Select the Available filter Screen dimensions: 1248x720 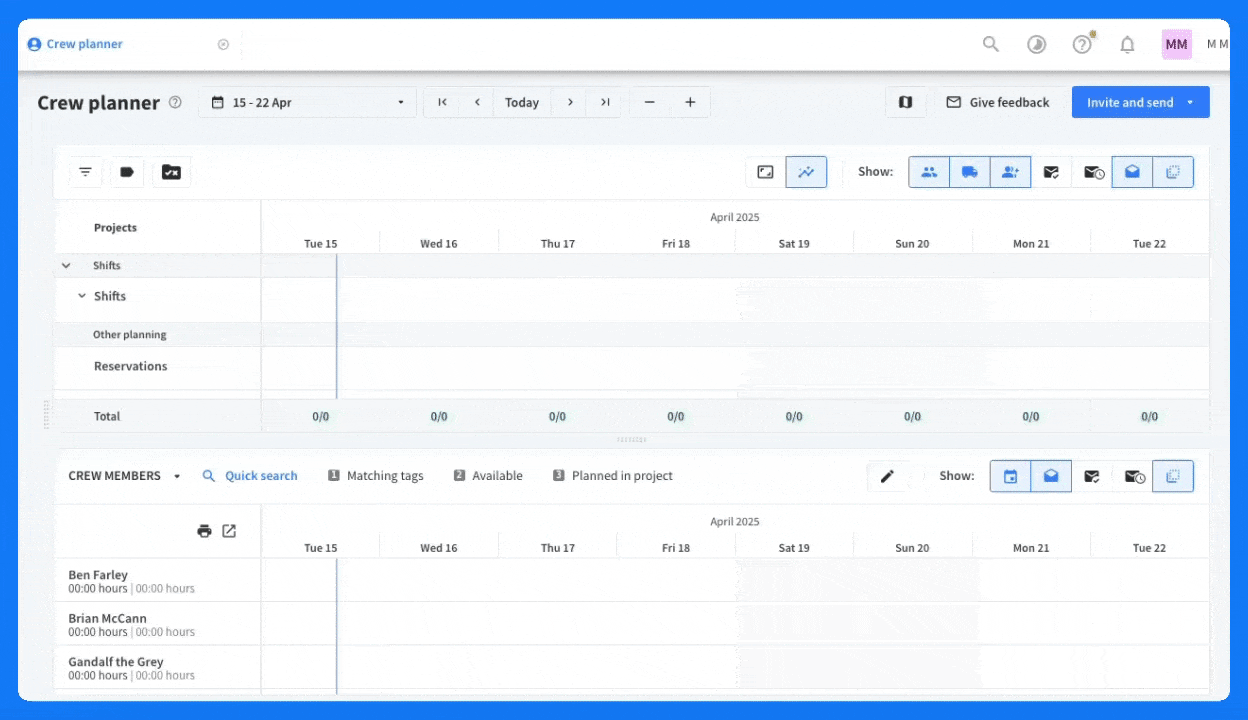(x=488, y=476)
